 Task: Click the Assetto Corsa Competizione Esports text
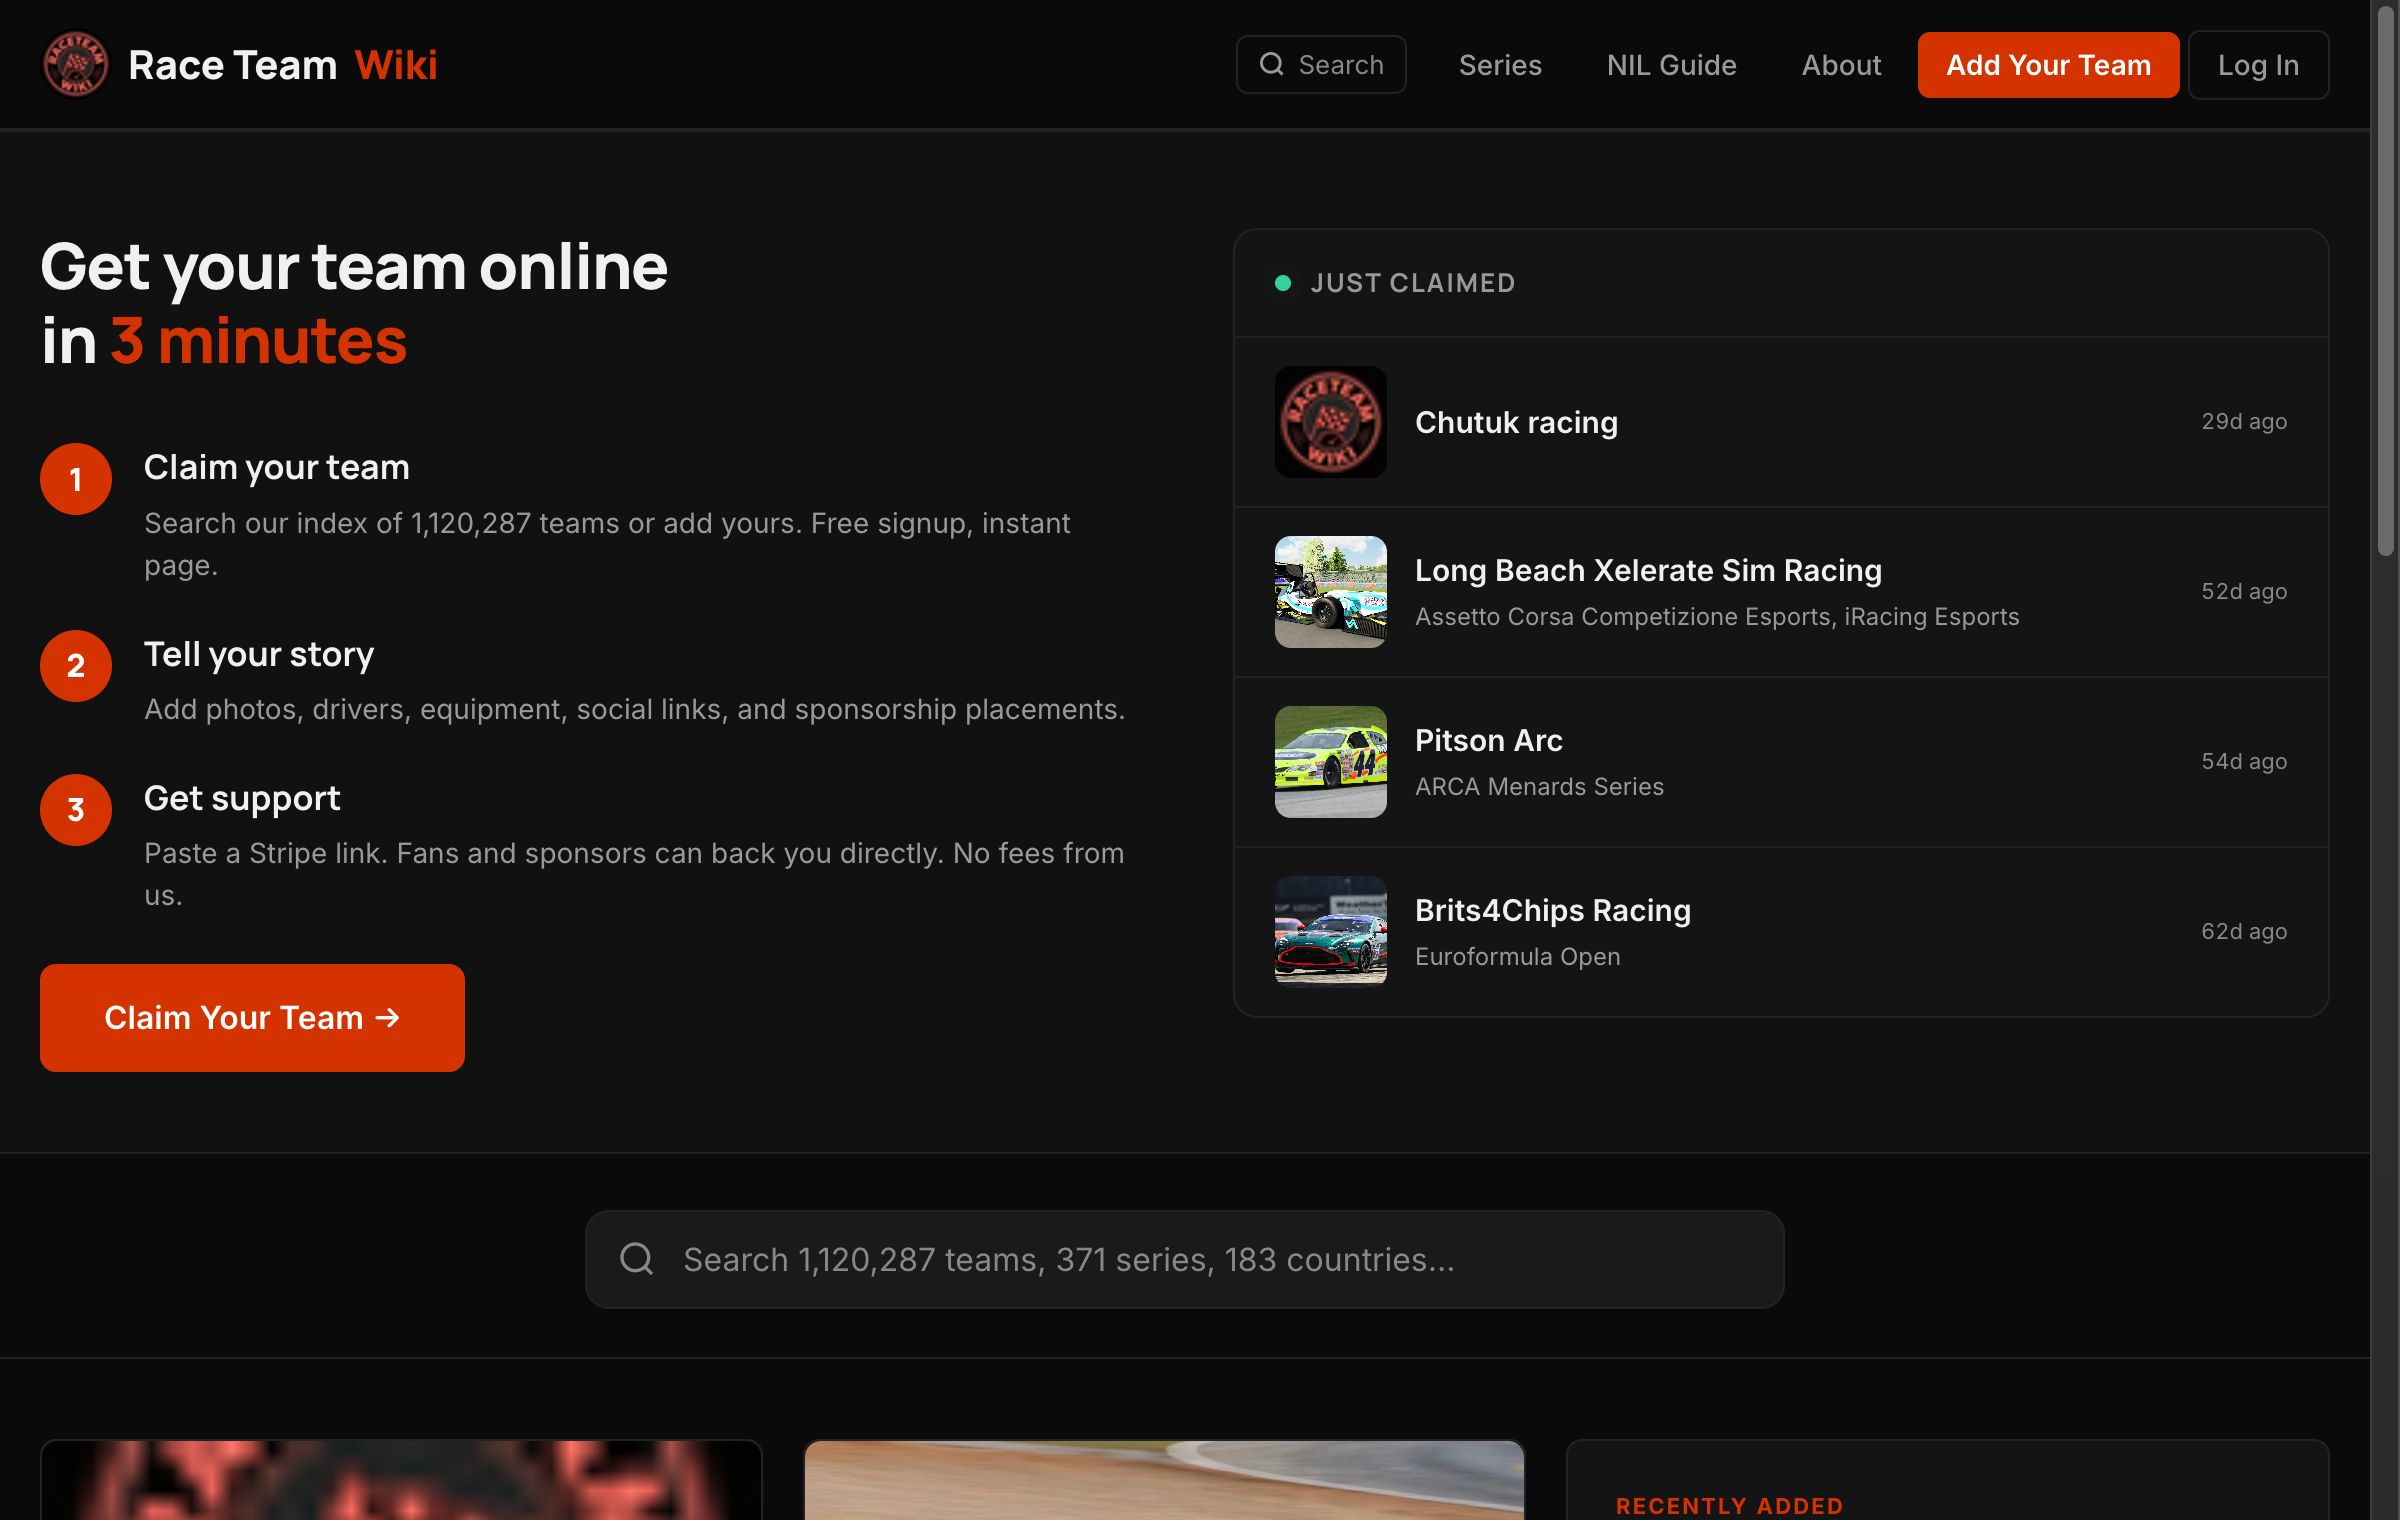click(1624, 617)
